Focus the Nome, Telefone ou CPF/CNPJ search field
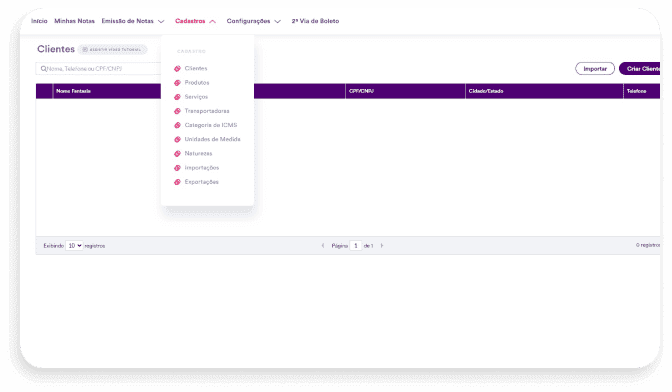This screenshot has height=392, width=672. pyautogui.click(x=99, y=69)
